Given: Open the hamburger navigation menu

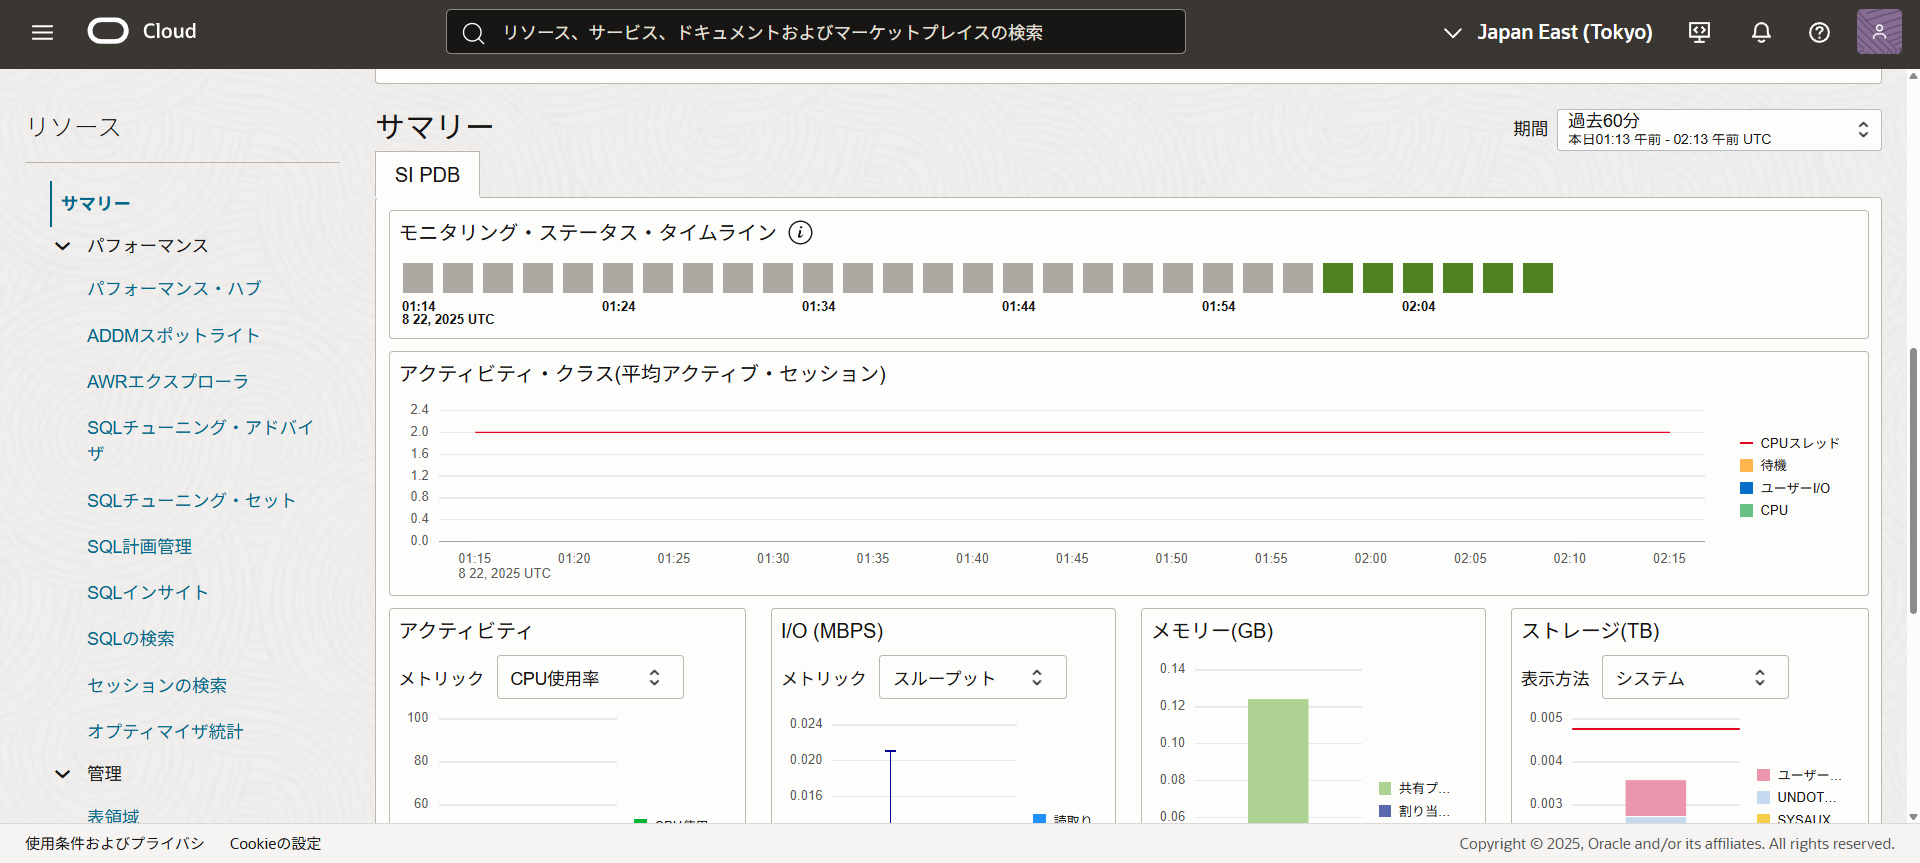Looking at the screenshot, I should pyautogui.click(x=42, y=32).
